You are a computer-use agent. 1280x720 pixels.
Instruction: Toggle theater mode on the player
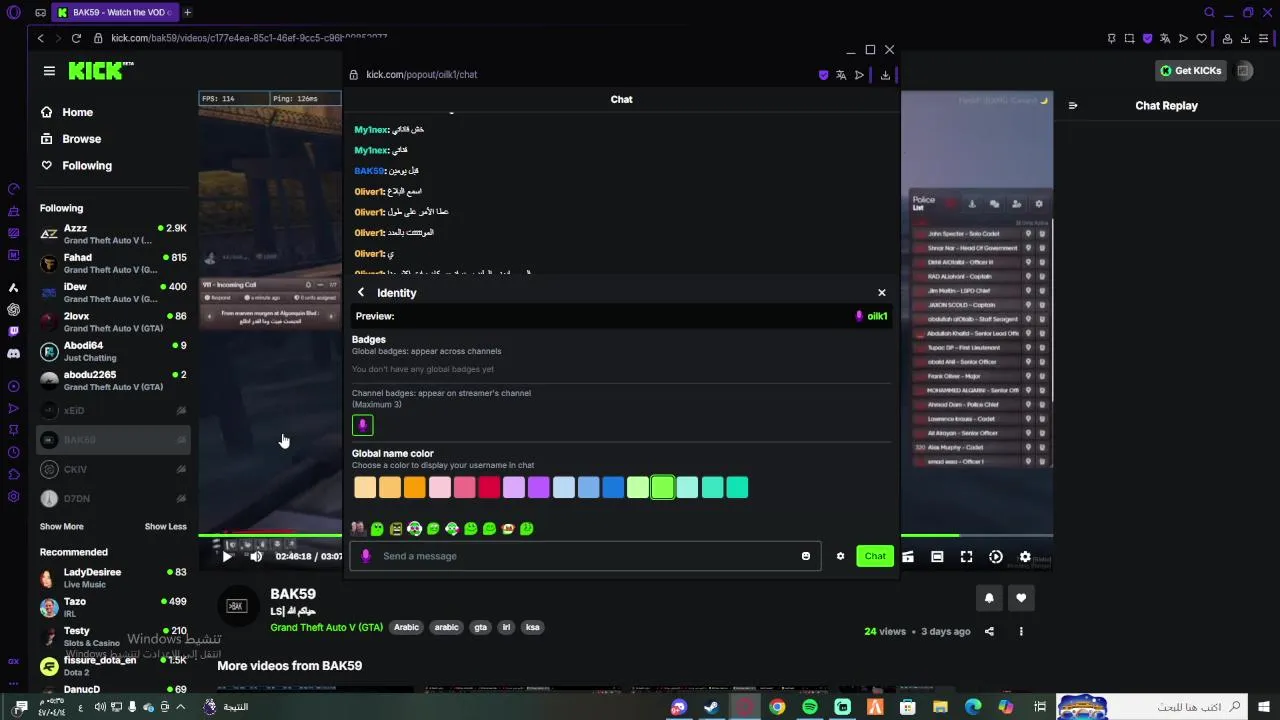click(x=937, y=557)
